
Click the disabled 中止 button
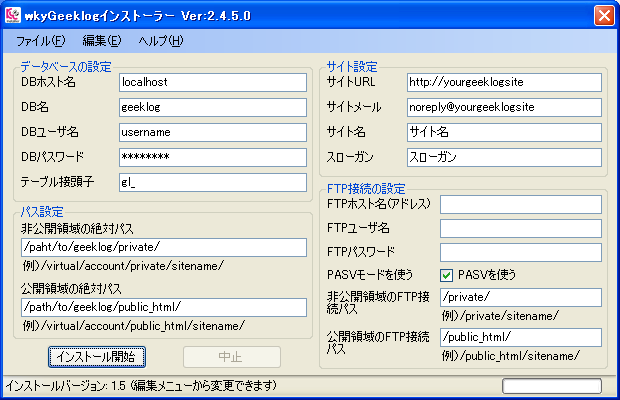232,357
